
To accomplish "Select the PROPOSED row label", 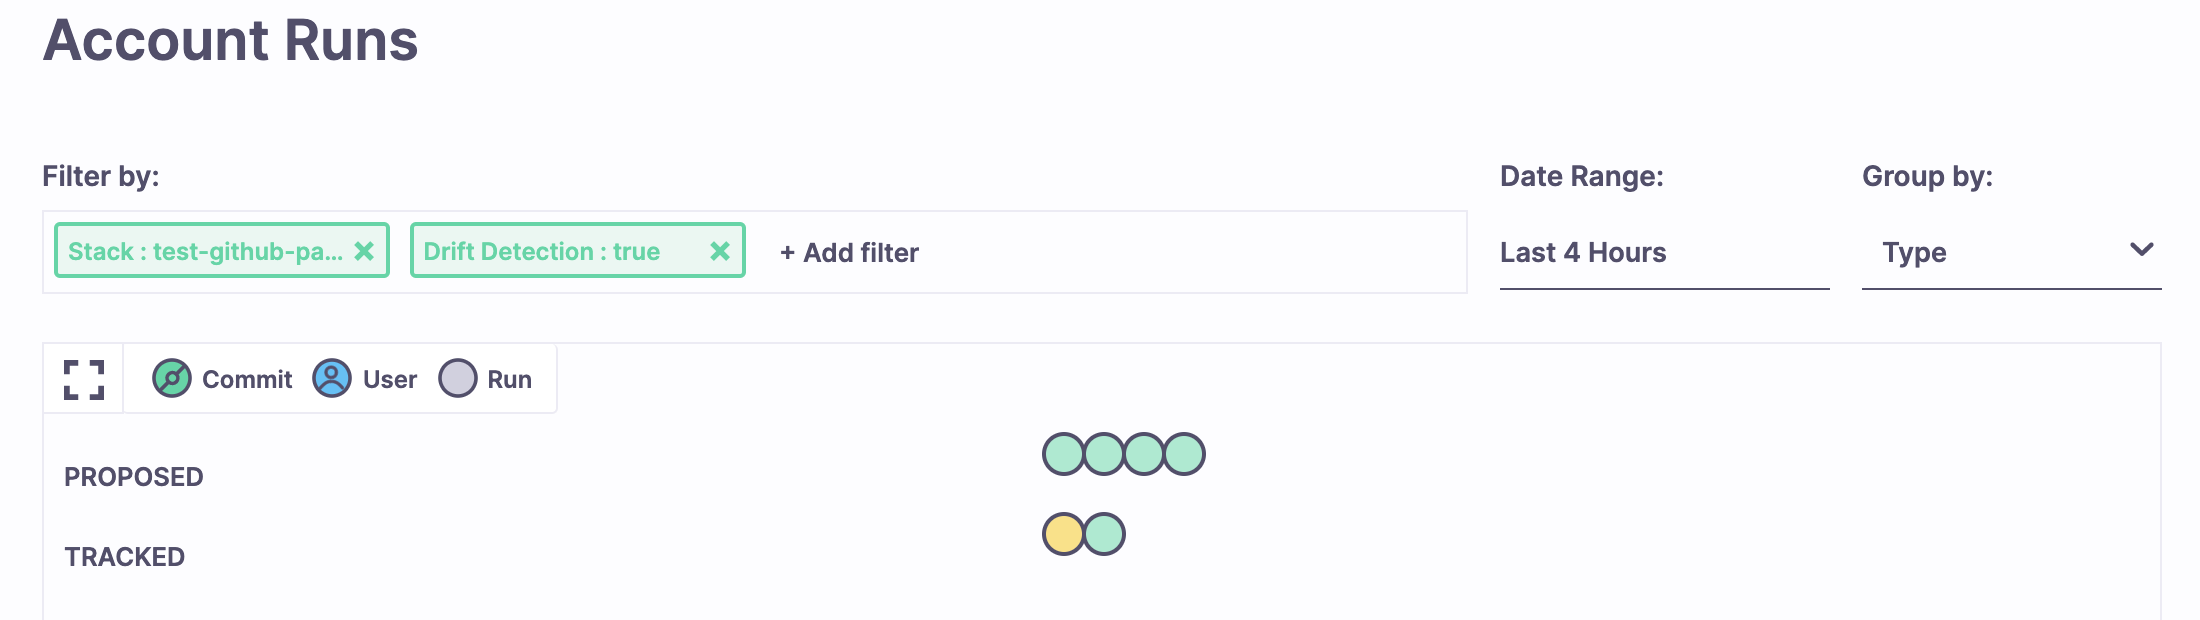I will pyautogui.click(x=132, y=476).
